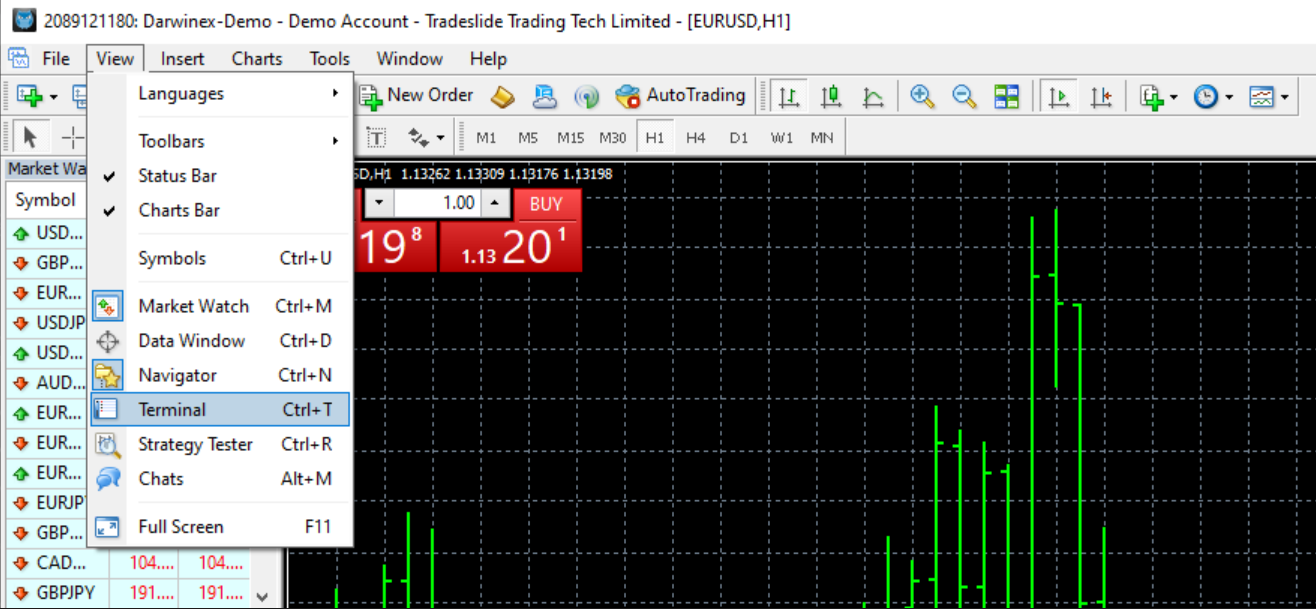Click the 1.13 20 buy price box
This screenshot has height=609, width=1316.
pyautogui.click(x=511, y=246)
